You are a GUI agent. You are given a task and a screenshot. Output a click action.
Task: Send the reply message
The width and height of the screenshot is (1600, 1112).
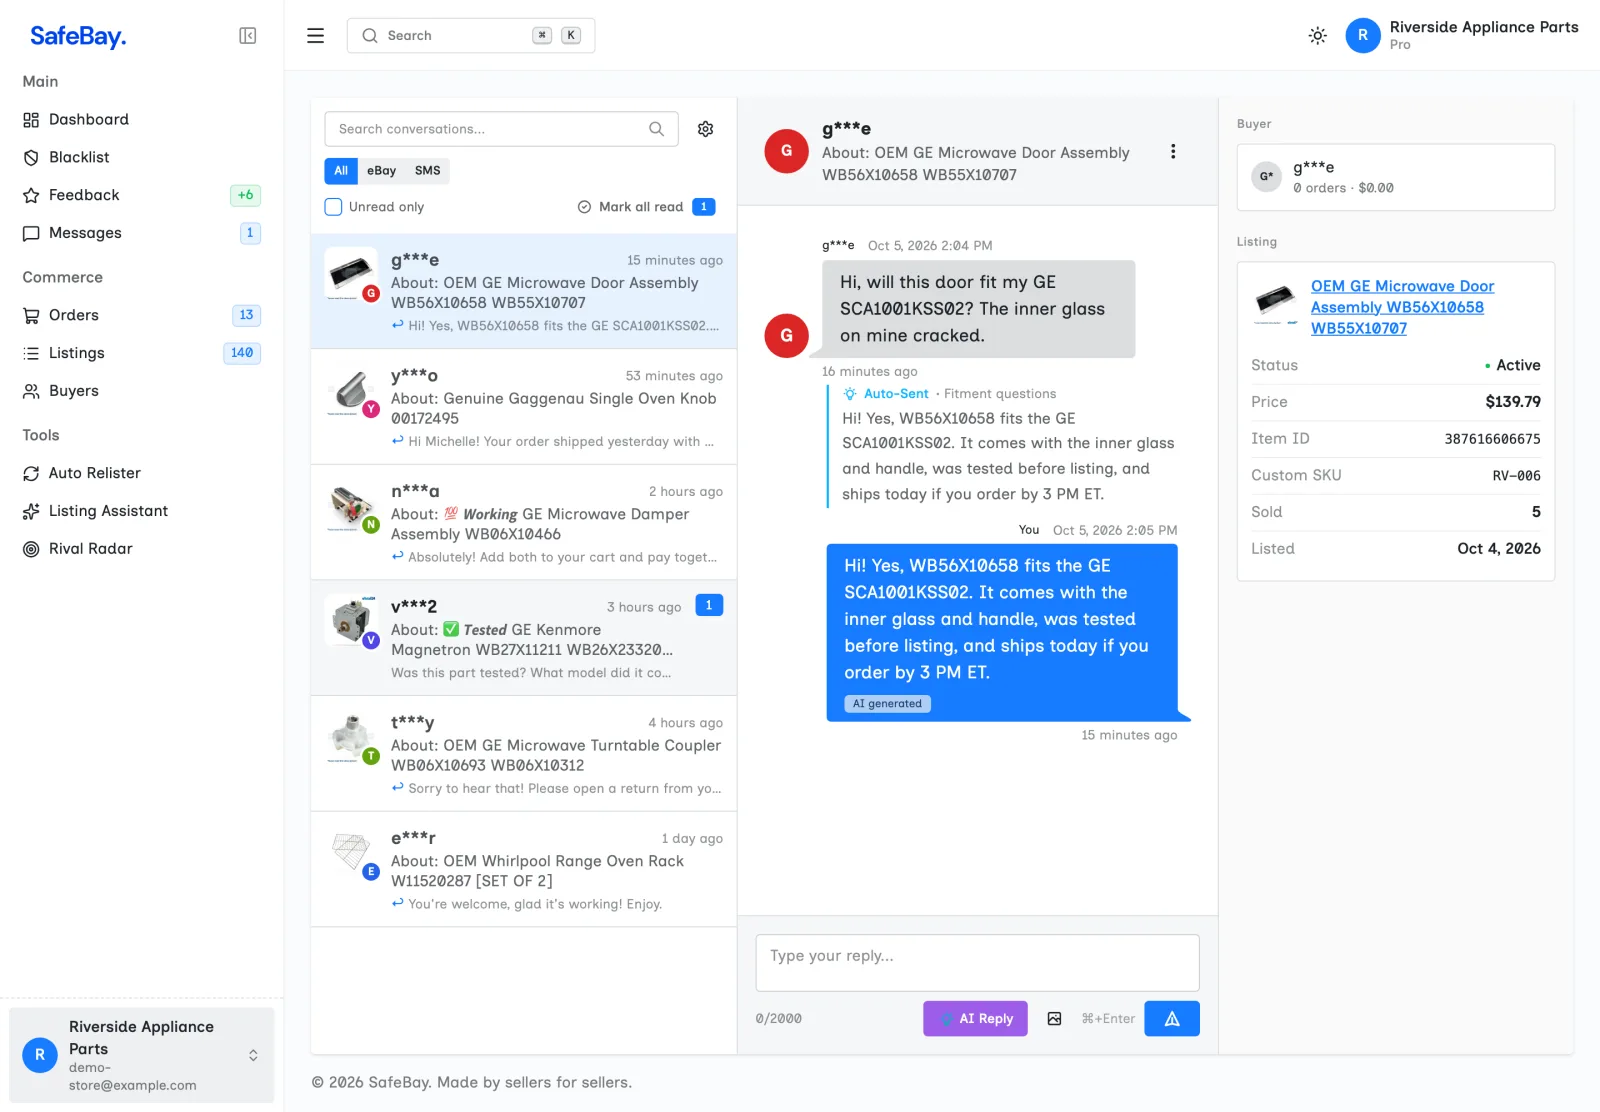[x=1172, y=1019]
